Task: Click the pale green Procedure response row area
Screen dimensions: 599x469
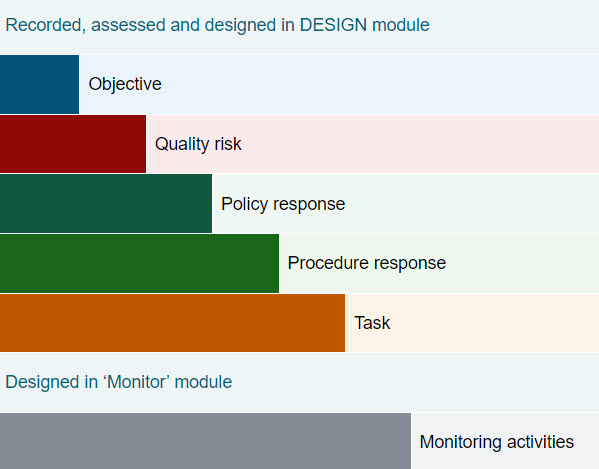Action: pyautogui.click(x=439, y=264)
